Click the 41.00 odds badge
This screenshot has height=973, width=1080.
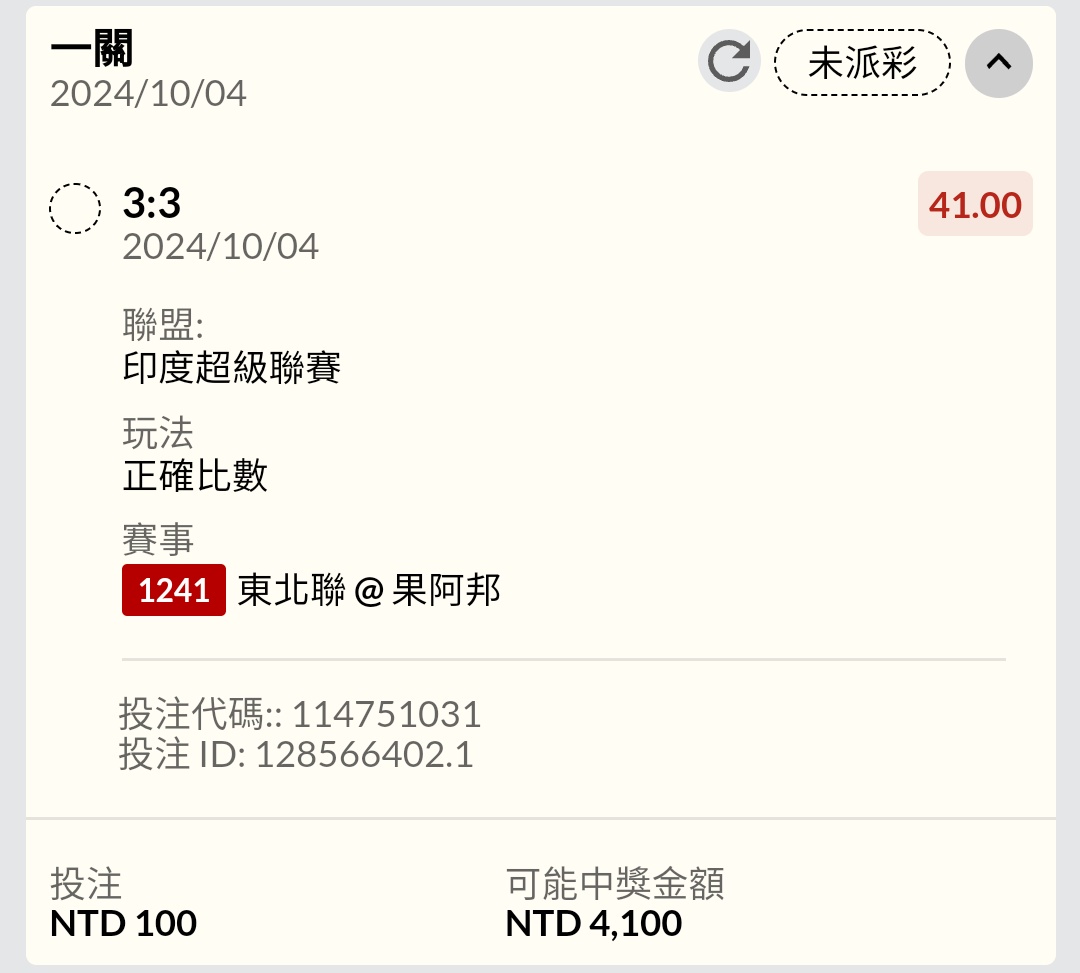975,204
